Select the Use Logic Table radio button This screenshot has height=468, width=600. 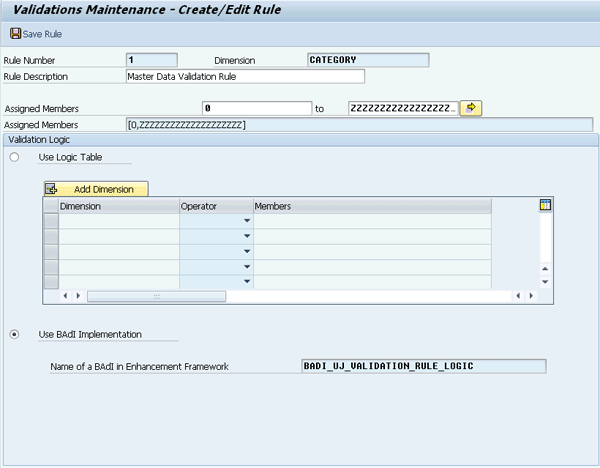click(x=14, y=158)
